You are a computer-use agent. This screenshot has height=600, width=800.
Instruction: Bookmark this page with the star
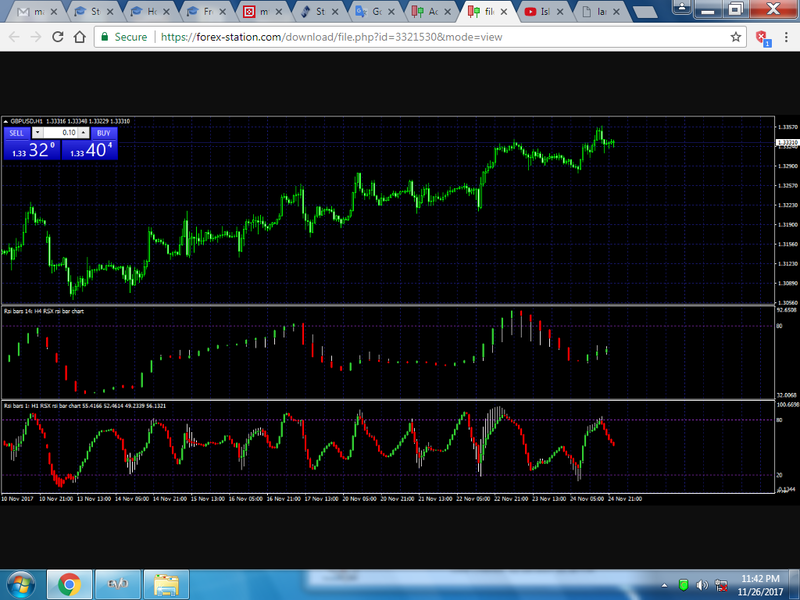click(735, 37)
